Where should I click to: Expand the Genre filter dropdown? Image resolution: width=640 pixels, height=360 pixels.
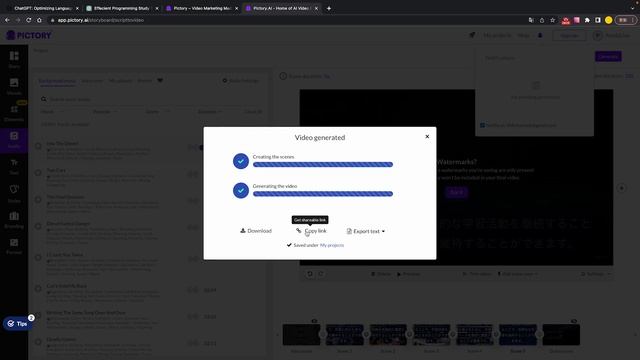158,111
